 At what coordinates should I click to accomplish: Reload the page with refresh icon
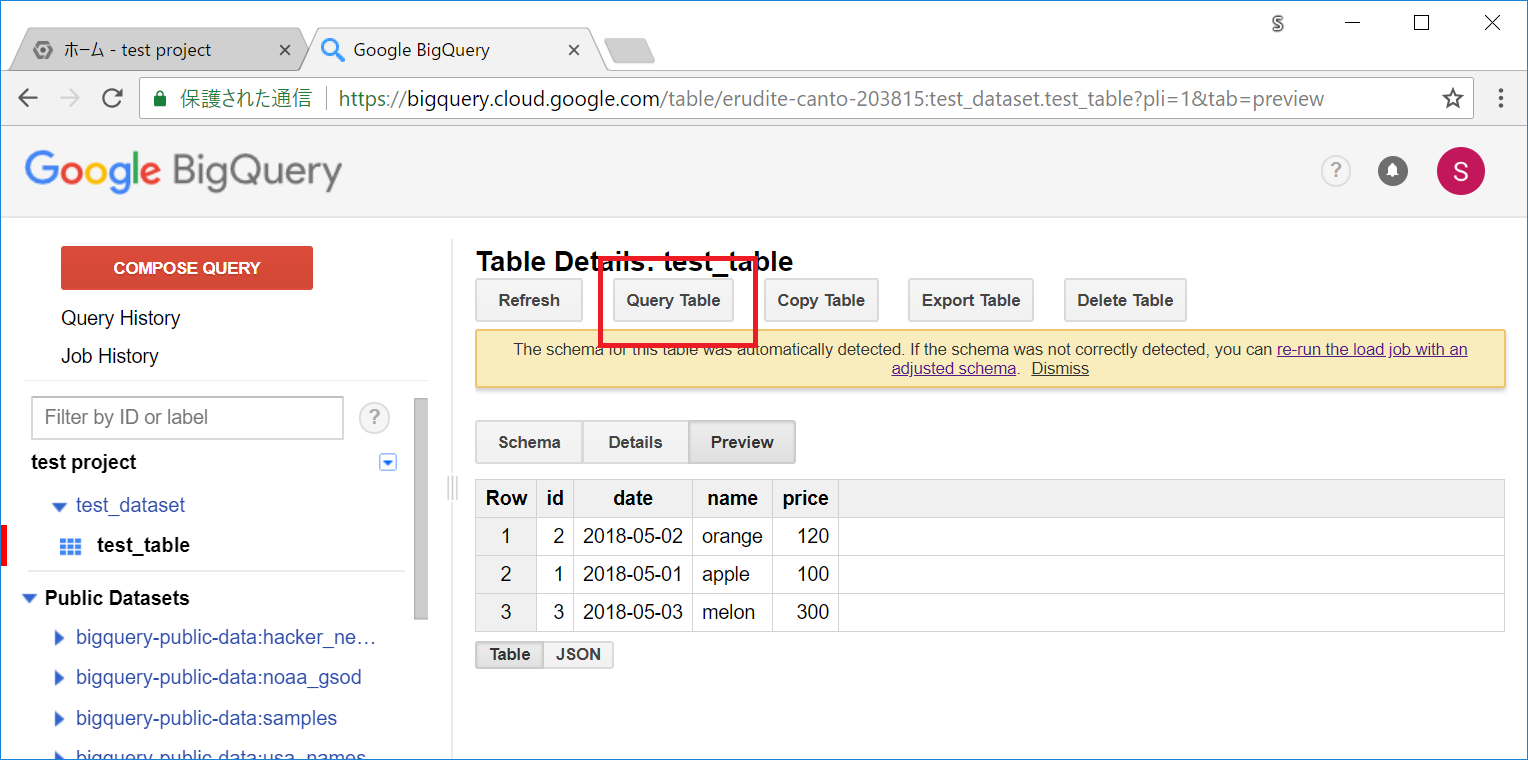112,98
